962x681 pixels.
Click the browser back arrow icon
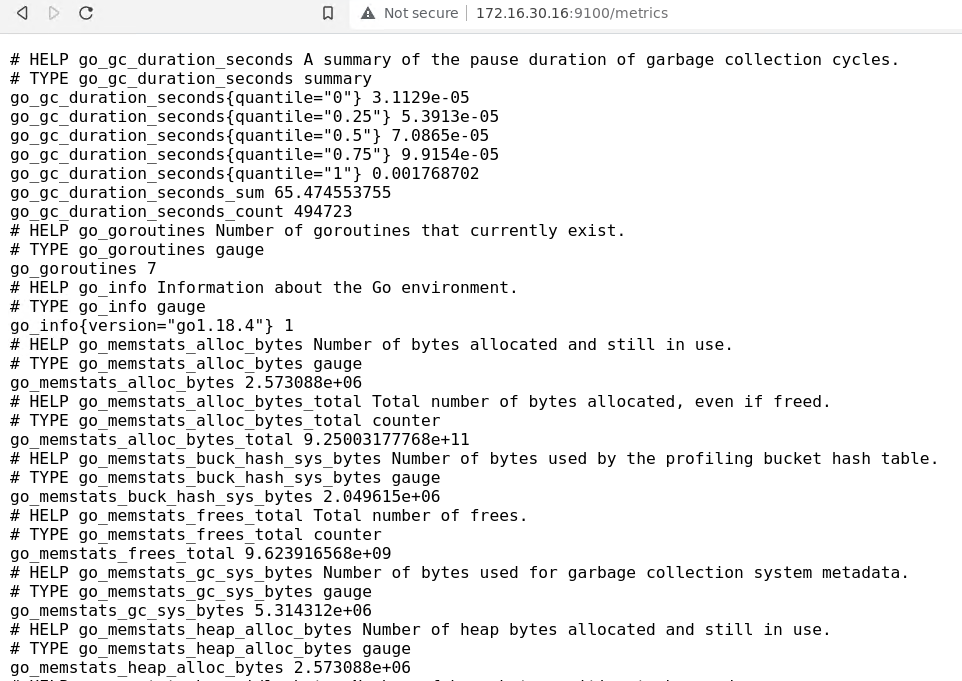pos(22,13)
